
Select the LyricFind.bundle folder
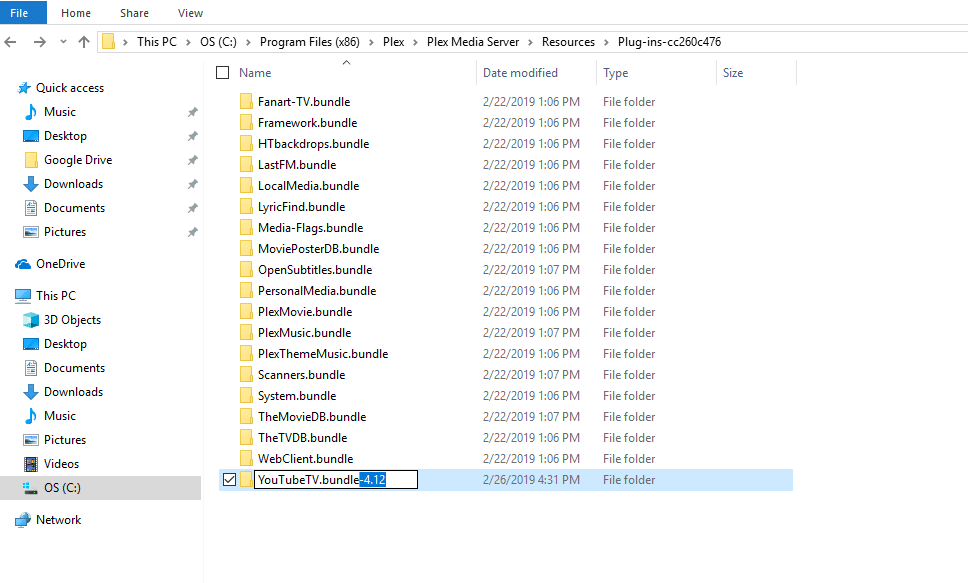(x=301, y=207)
